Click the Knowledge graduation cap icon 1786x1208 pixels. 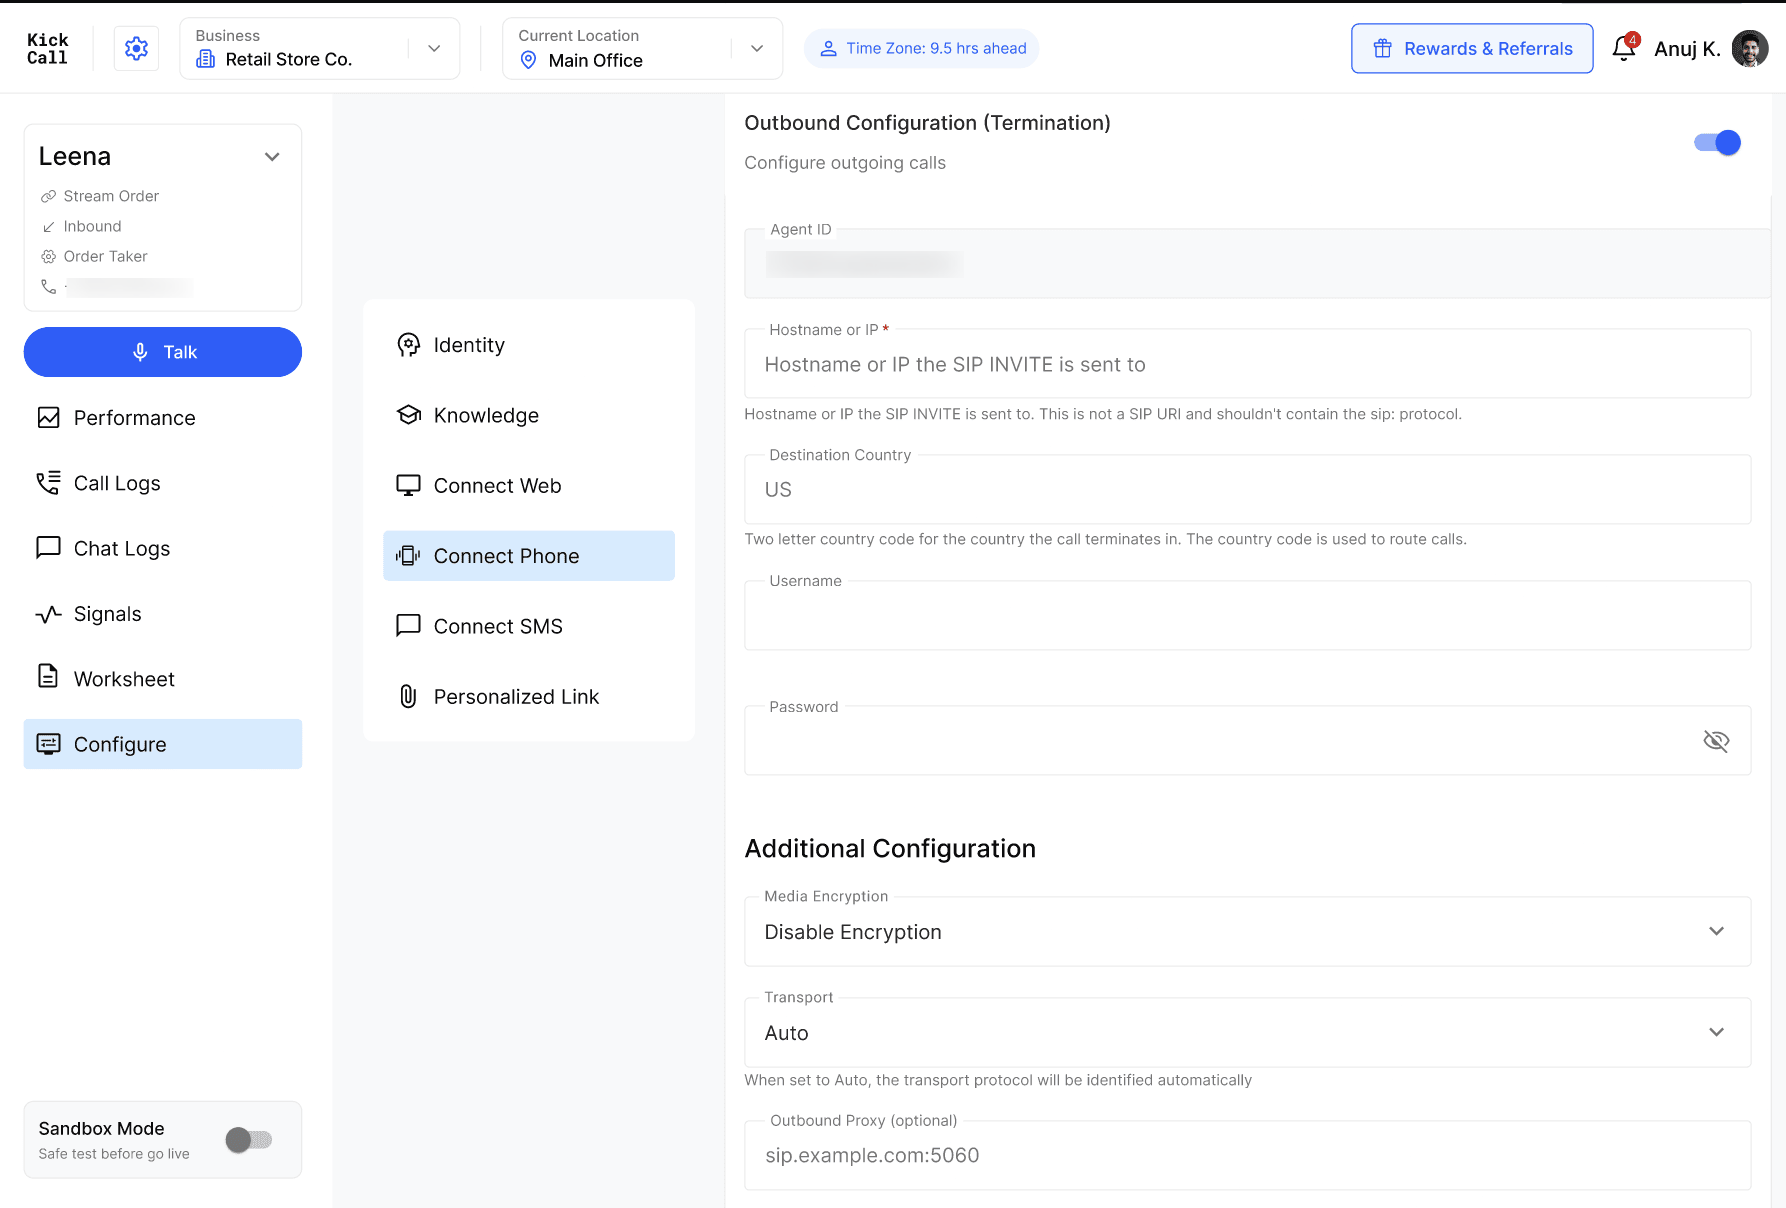[x=408, y=414]
